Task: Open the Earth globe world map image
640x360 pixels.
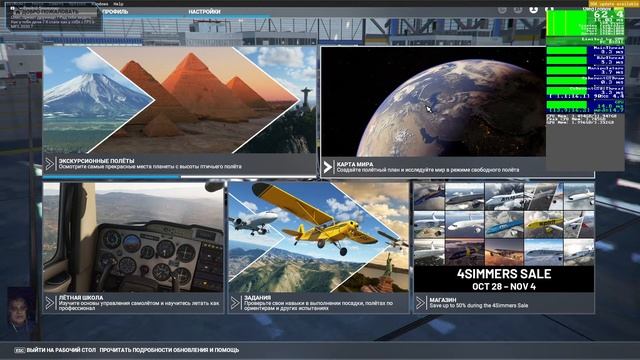Action: (x=433, y=101)
